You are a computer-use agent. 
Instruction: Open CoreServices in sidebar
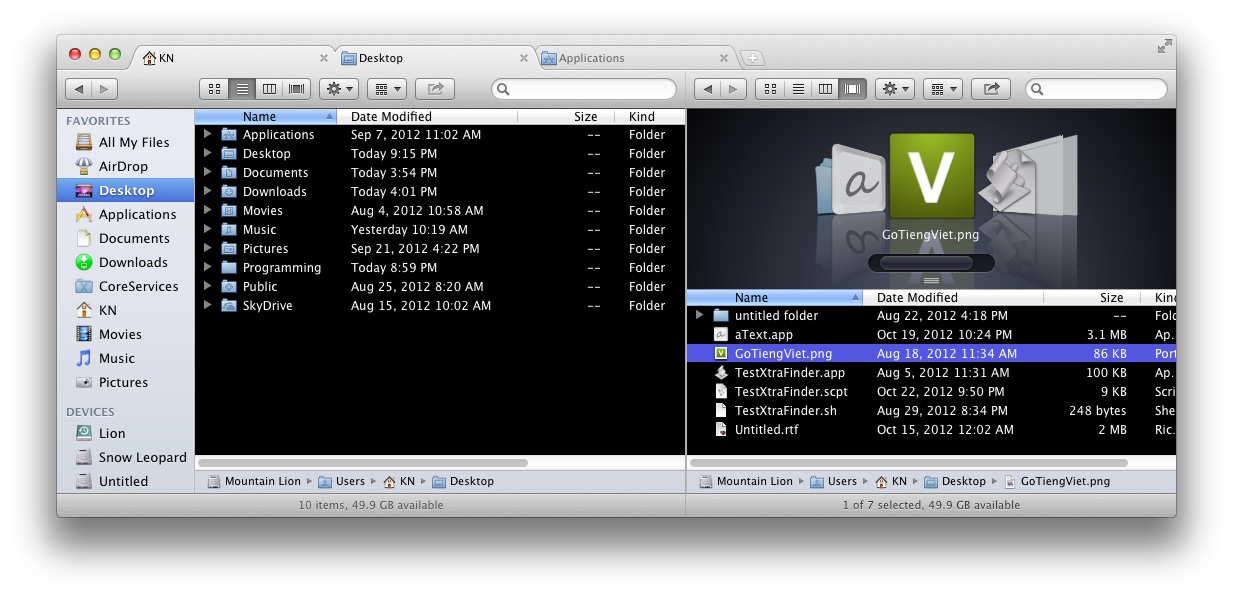(127, 286)
